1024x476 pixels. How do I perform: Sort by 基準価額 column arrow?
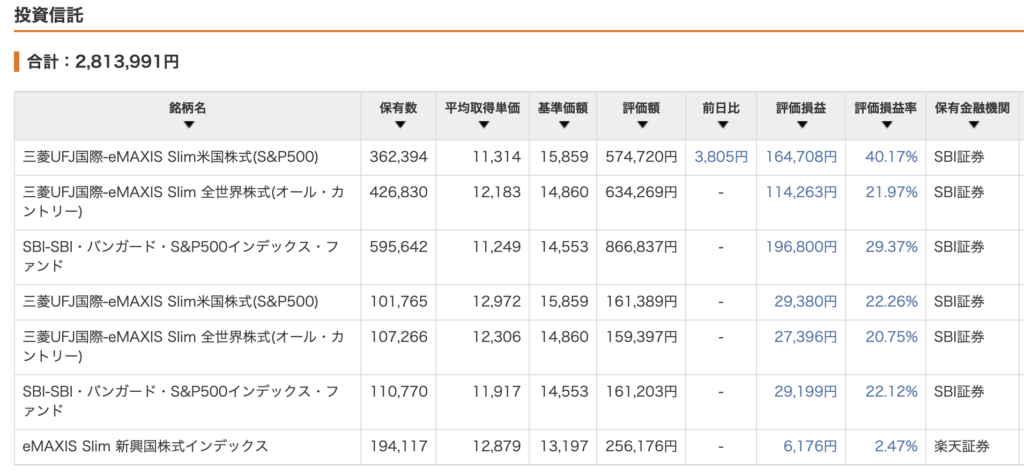pos(563,125)
